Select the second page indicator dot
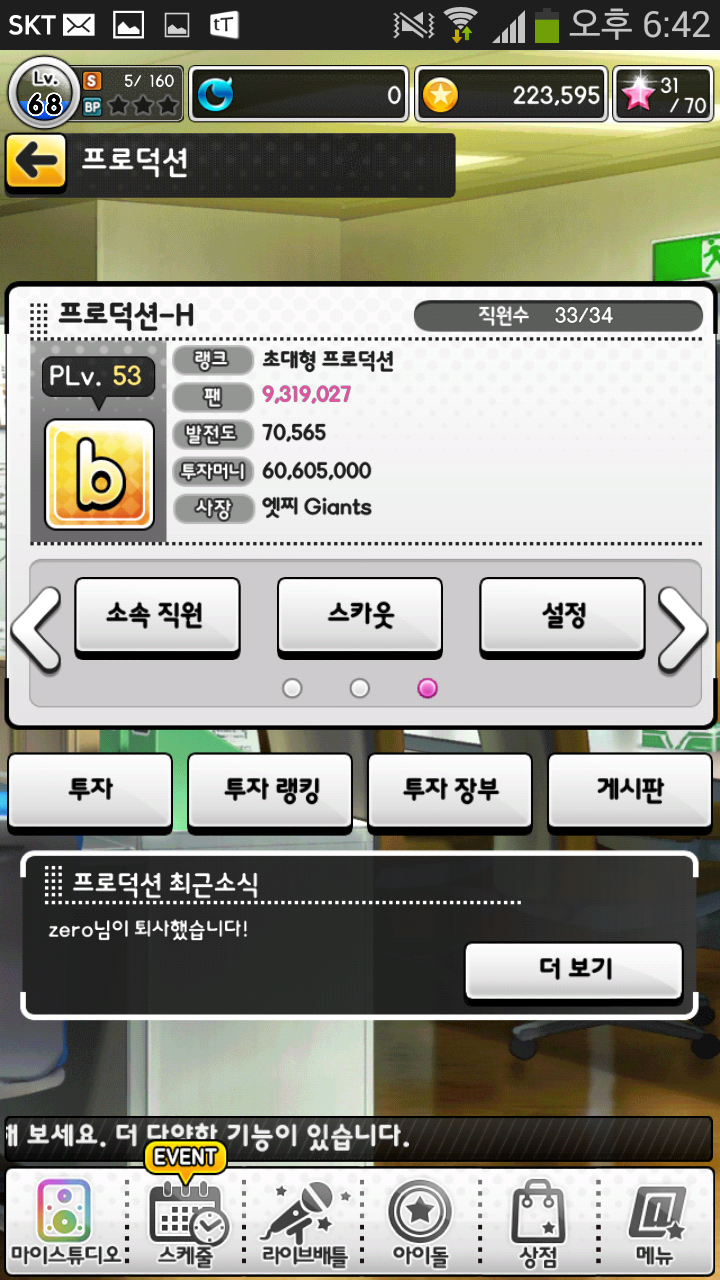The image size is (720, 1280). click(360, 688)
